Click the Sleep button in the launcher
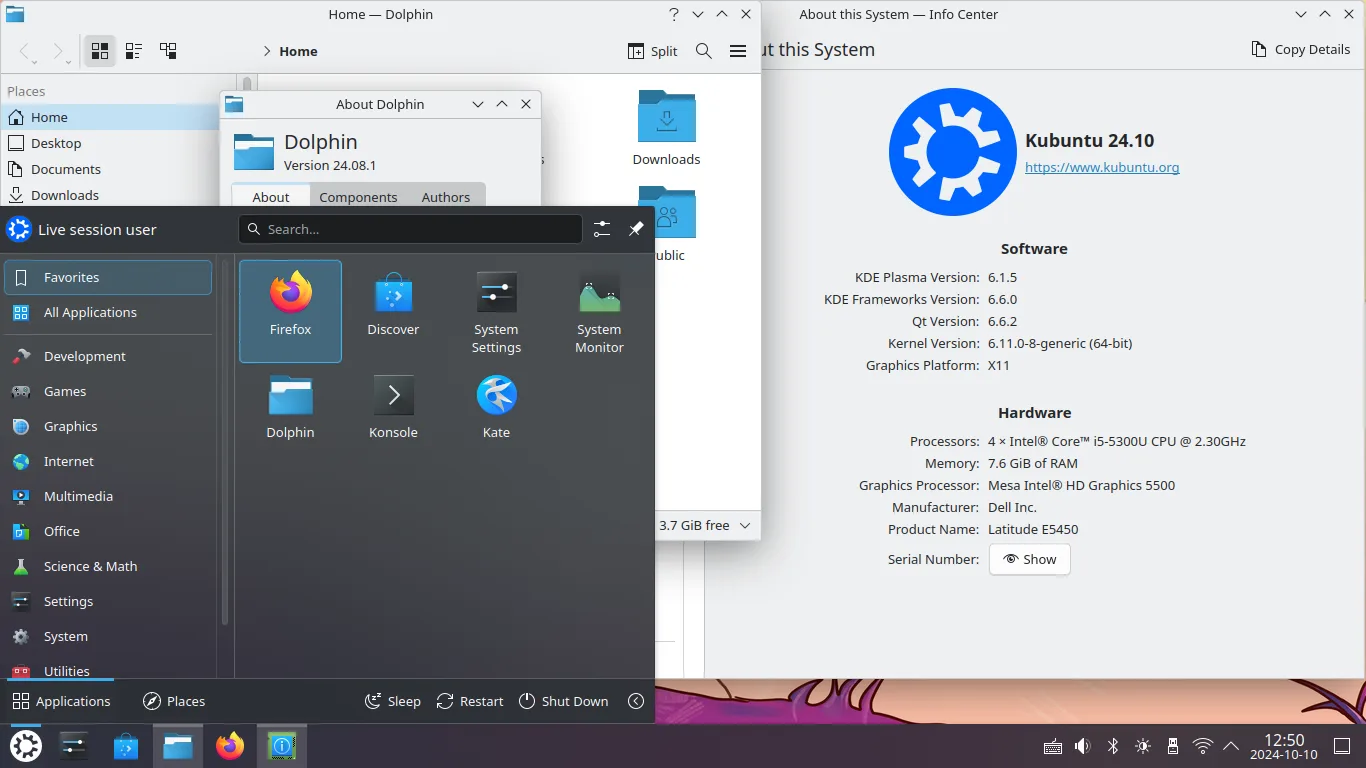The width and height of the screenshot is (1366, 768). coord(393,701)
